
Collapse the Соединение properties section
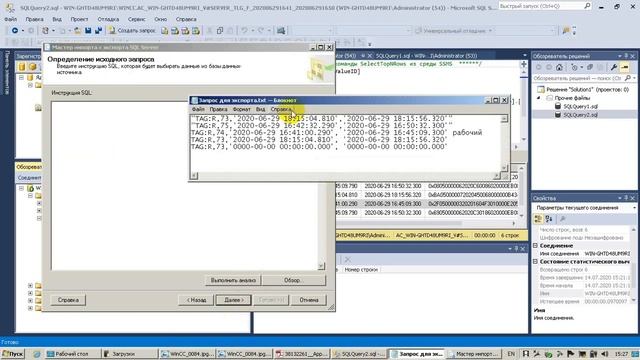(x=536, y=245)
